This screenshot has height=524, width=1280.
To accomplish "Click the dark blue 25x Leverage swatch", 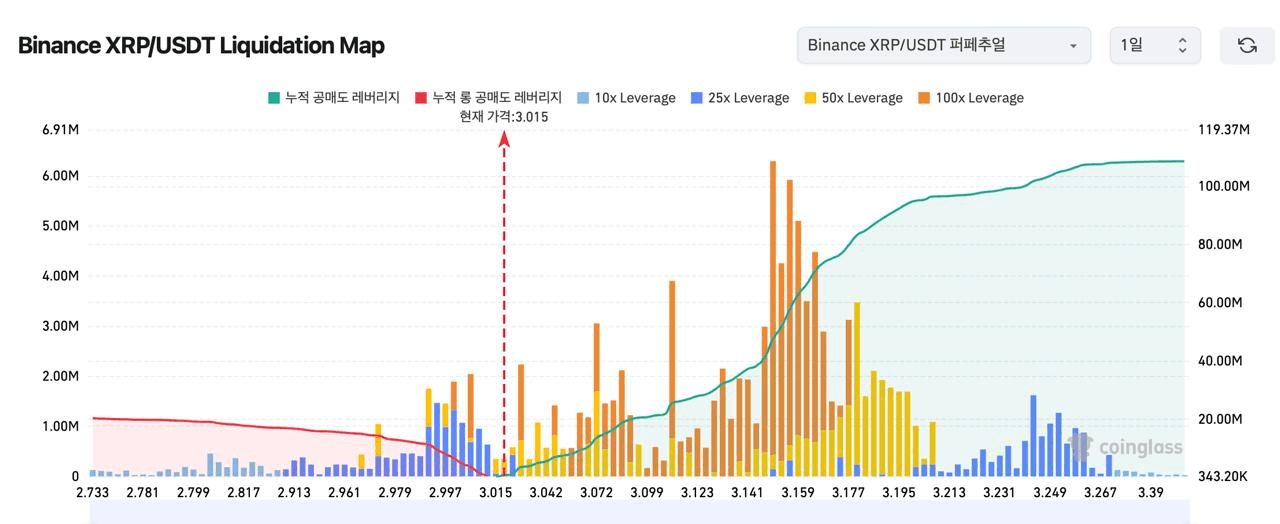I will [696, 98].
